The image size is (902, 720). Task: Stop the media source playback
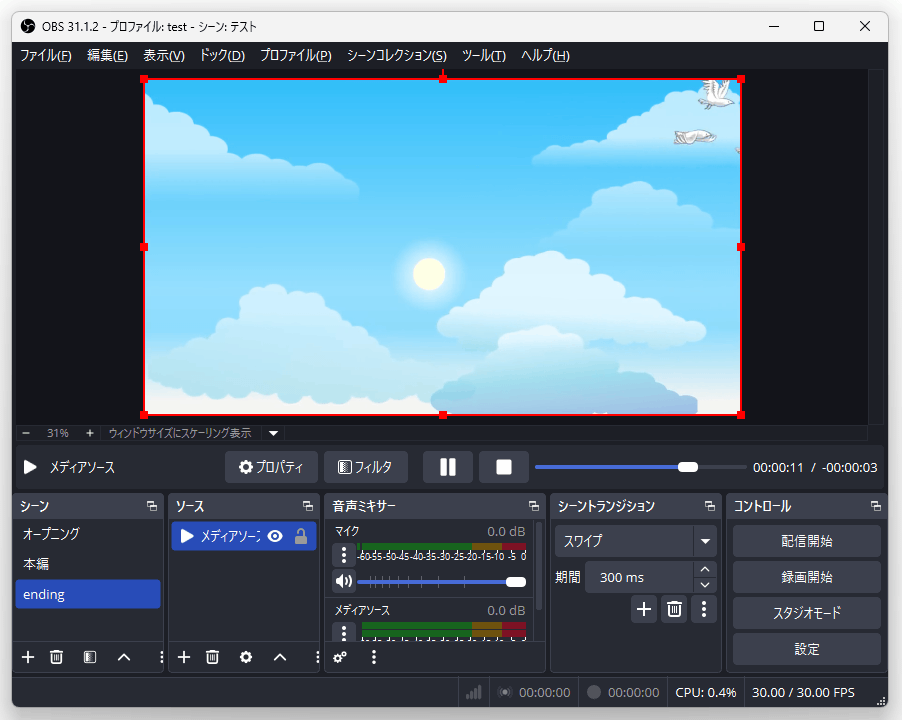(x=503, y=467)
